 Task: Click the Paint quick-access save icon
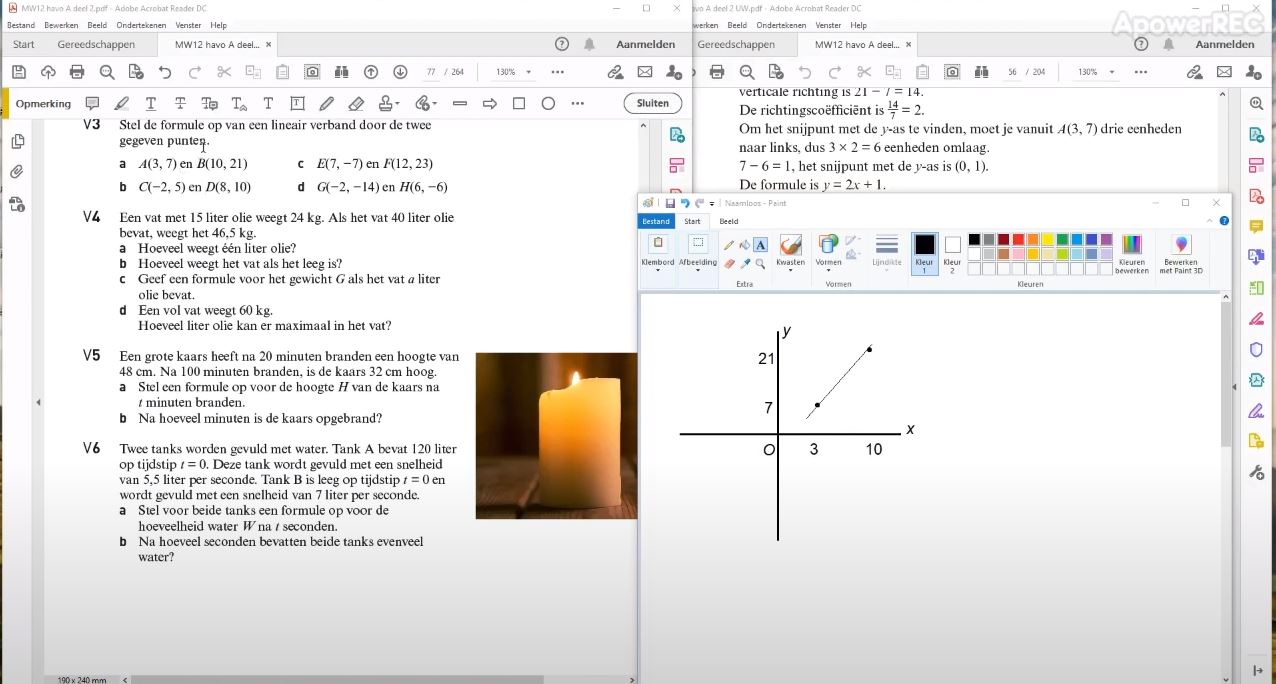point(670,203)
